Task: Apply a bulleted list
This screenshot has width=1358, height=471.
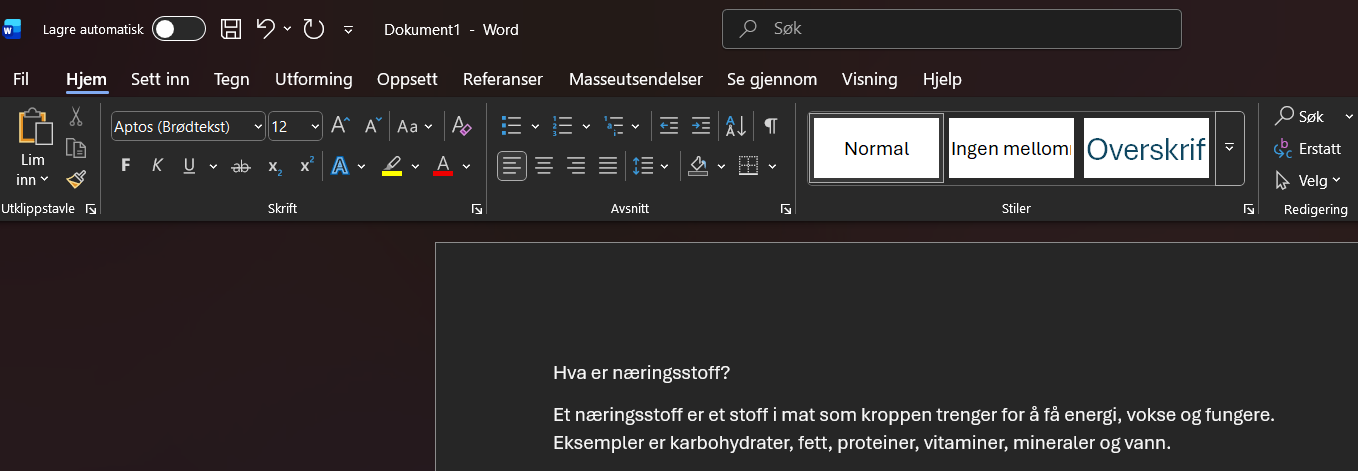Action: coord(512,126)
